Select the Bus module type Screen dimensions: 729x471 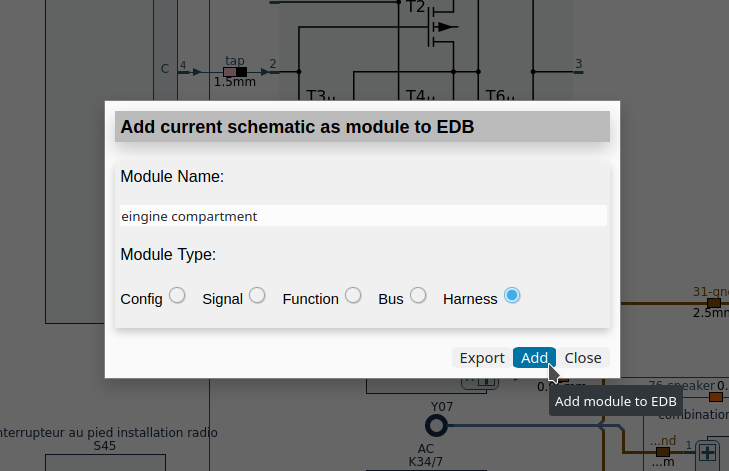point(418,295)
